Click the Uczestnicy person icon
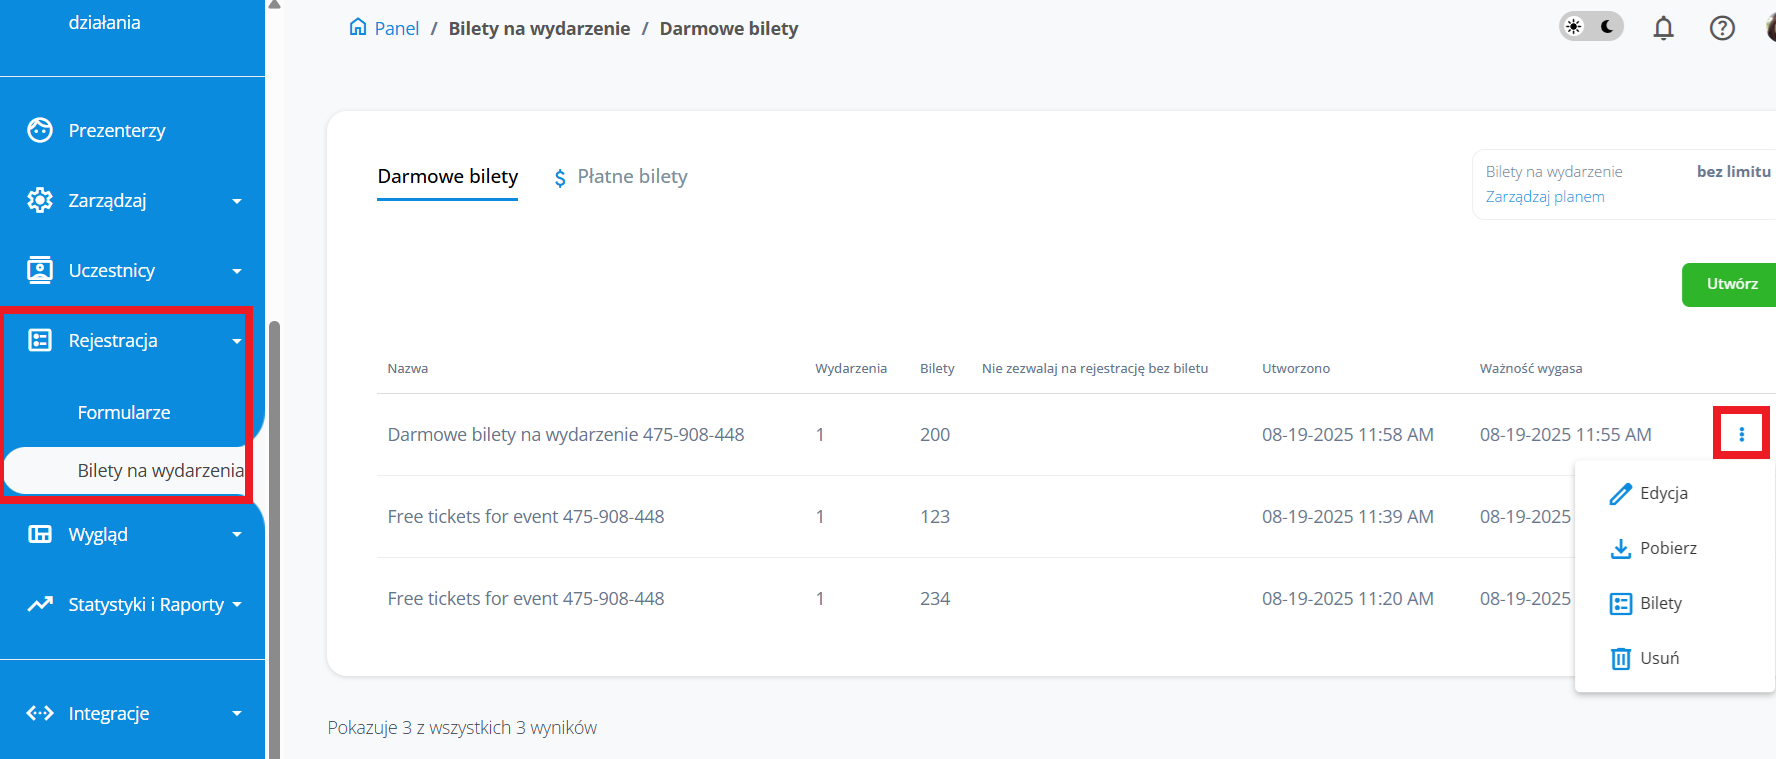This screenshot has height=759, width=1776. (40, 270)
